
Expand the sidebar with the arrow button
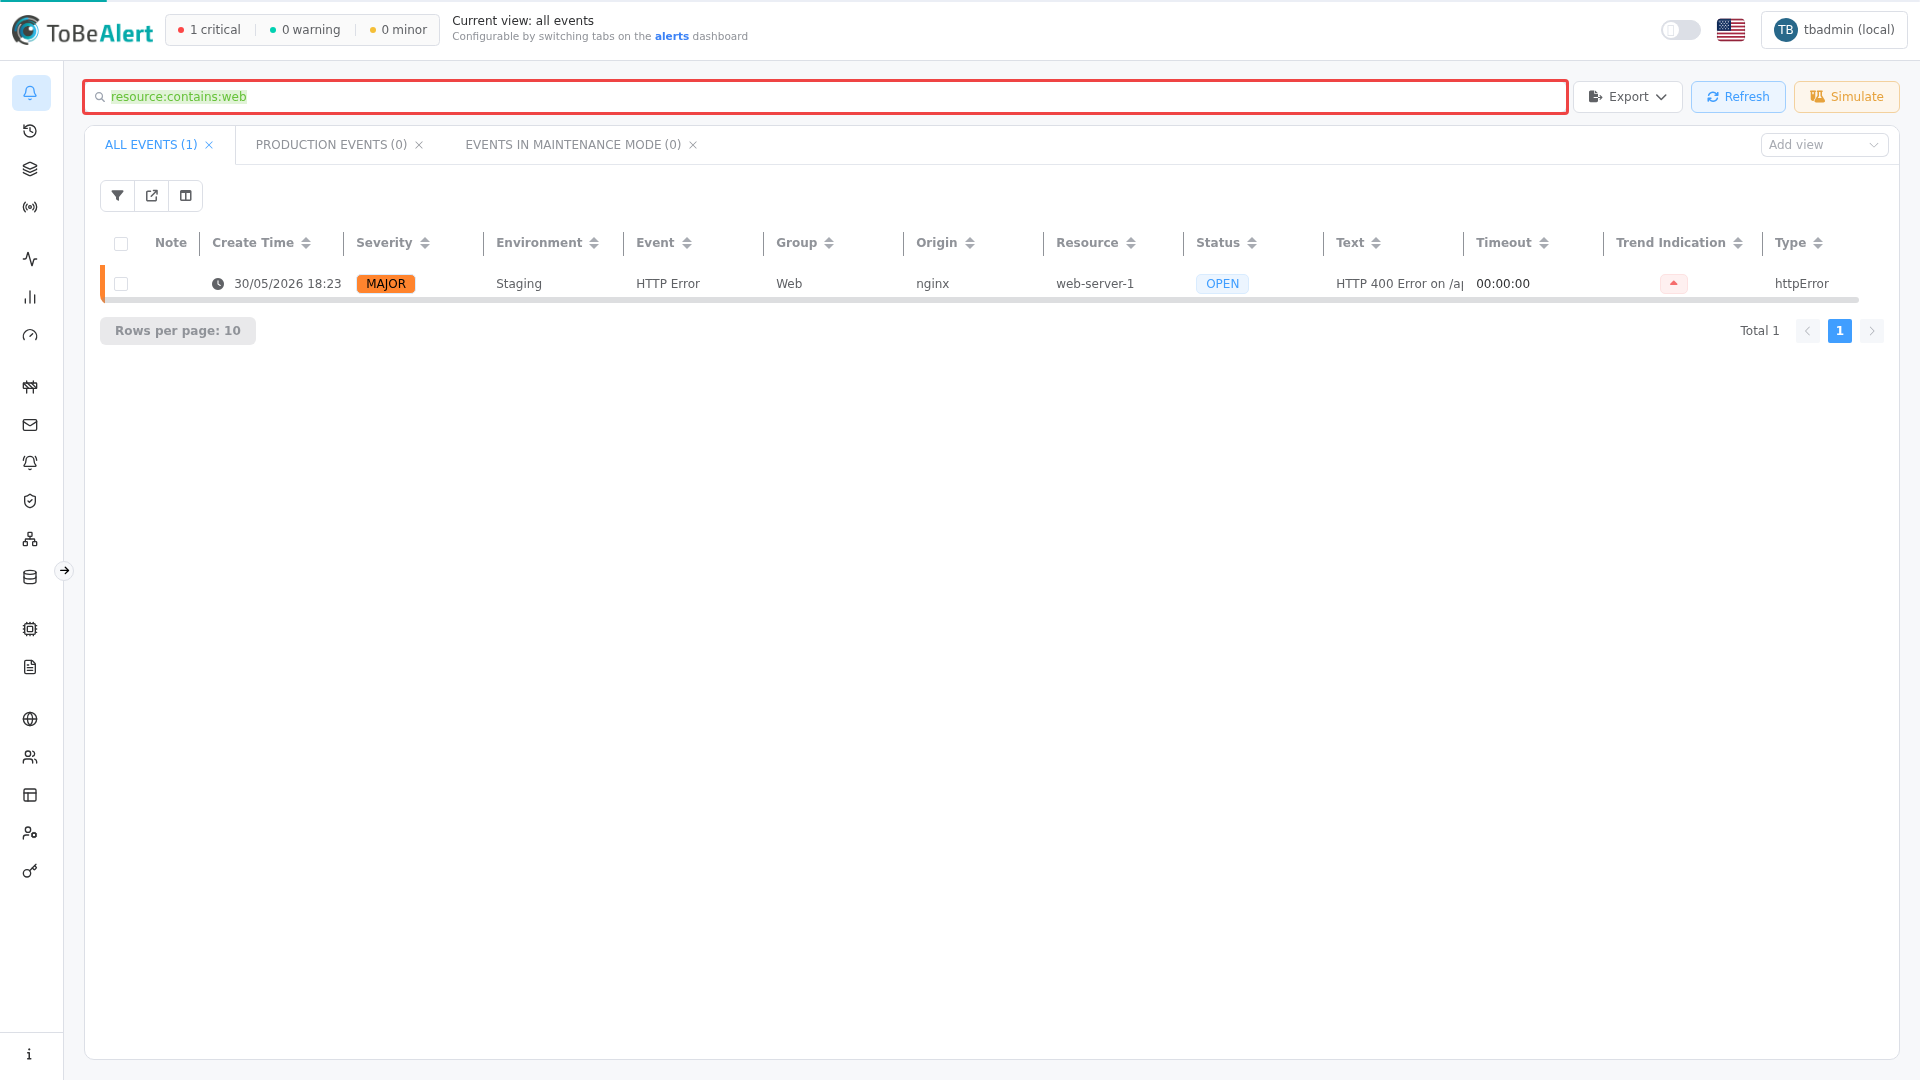tap(64, 571)
